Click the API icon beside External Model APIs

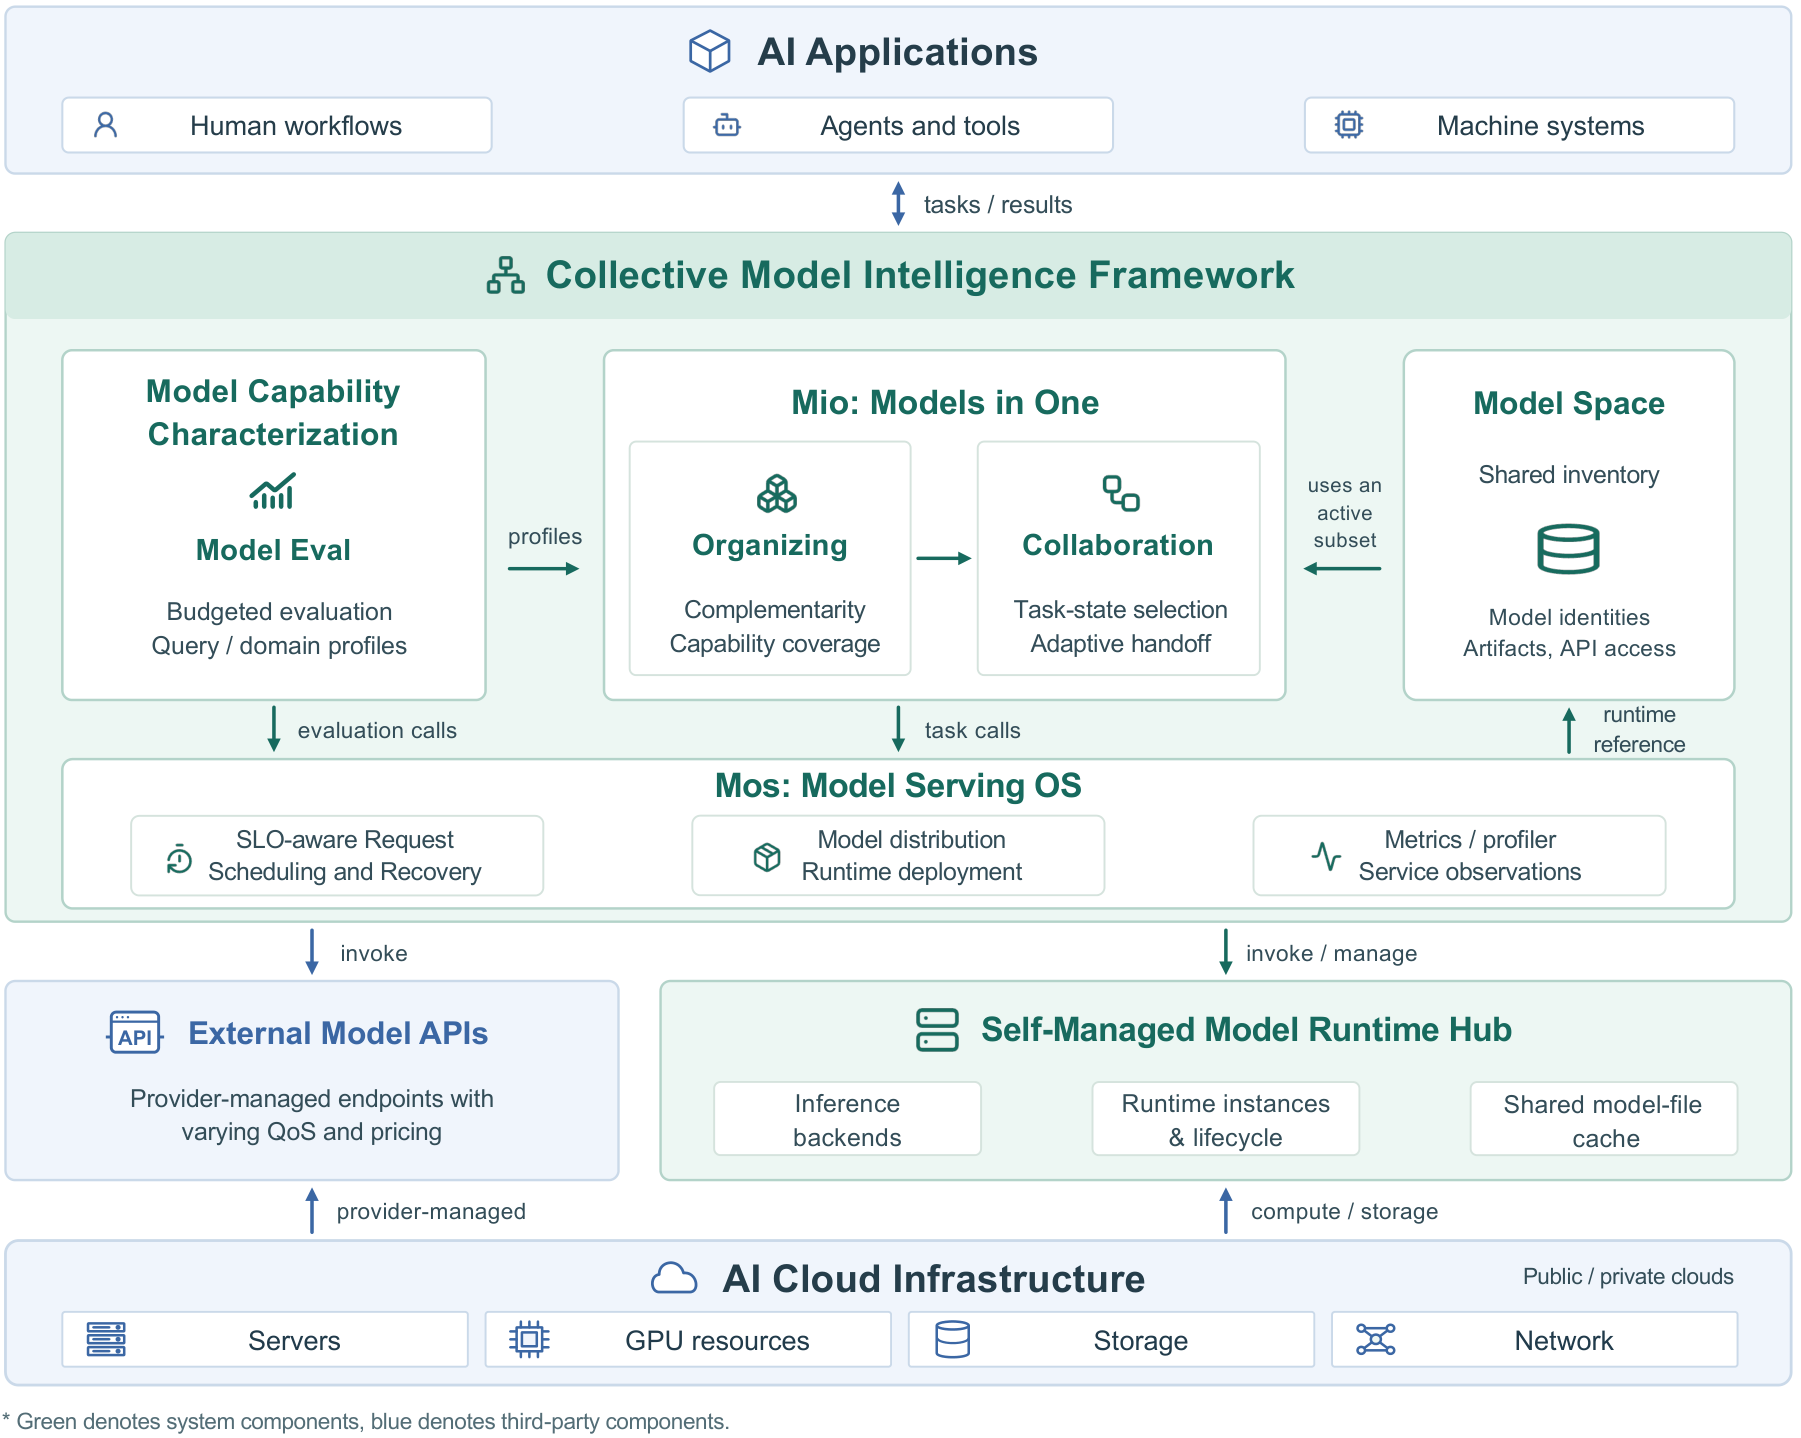pyautogui.click(x=135, y=1033)
